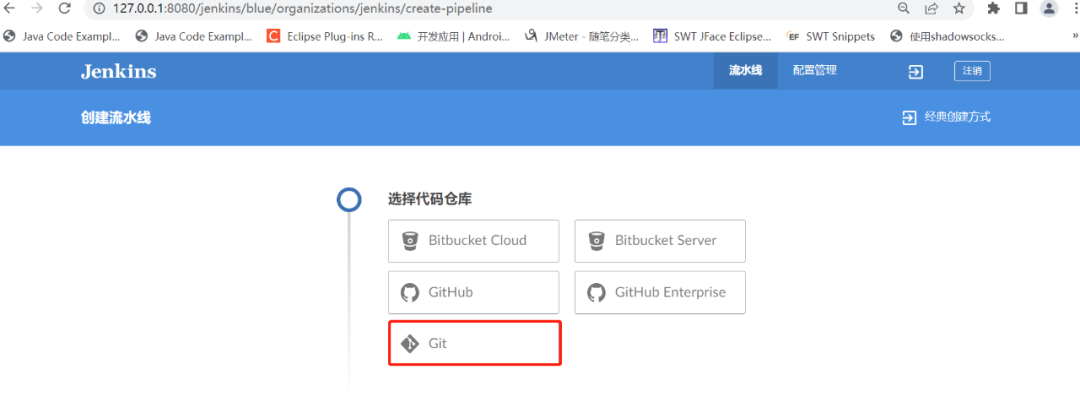Open the 使用shadowsocks... bookmark
This screenshot has width=1080, height=408.
point(948,37)
